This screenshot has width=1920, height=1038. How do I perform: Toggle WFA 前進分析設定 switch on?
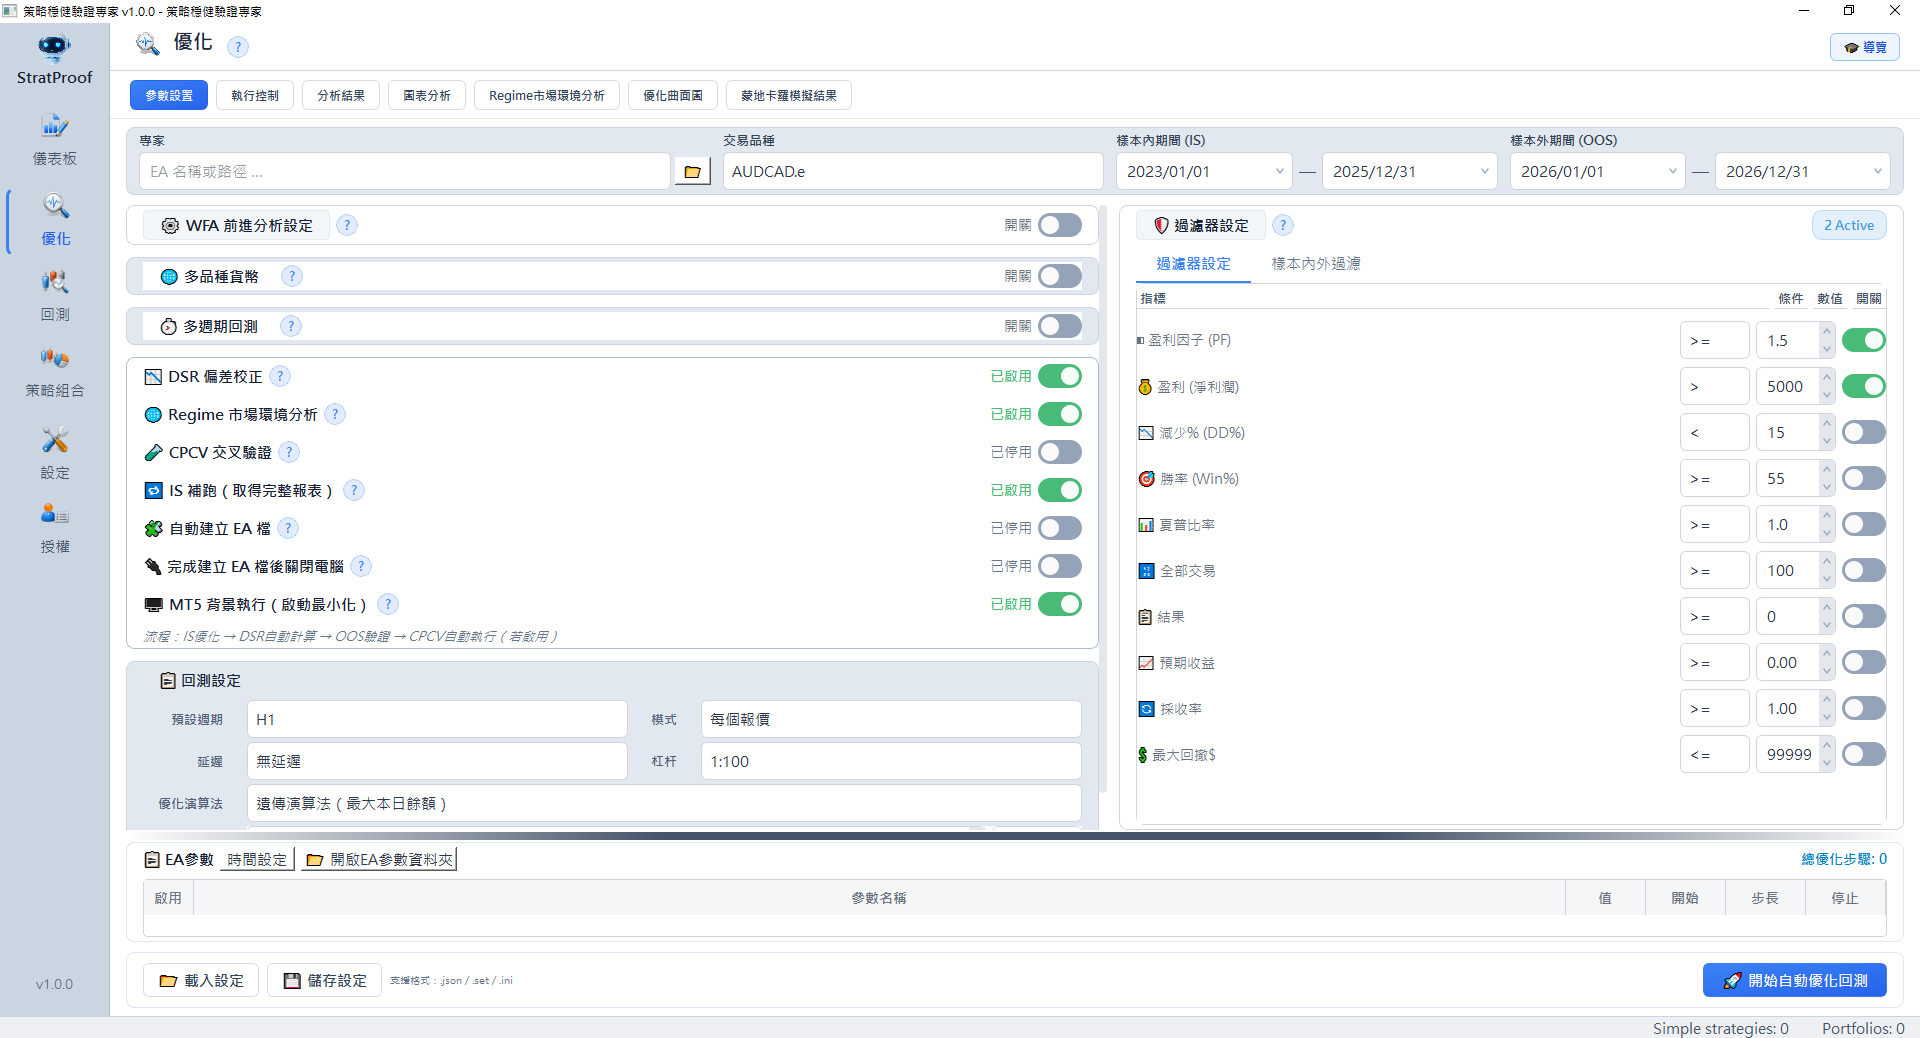tap(1060, 225)
